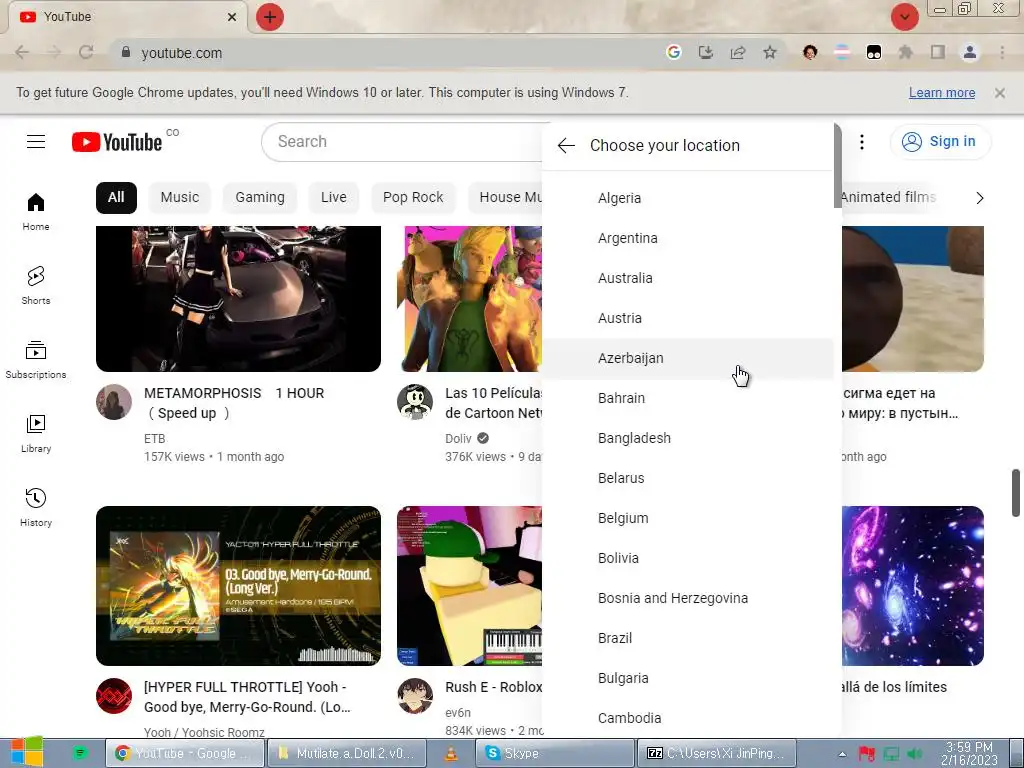The image size is (1024, 768).
Task: Open the Doliv channel avatar
Action: coord(415,402)
